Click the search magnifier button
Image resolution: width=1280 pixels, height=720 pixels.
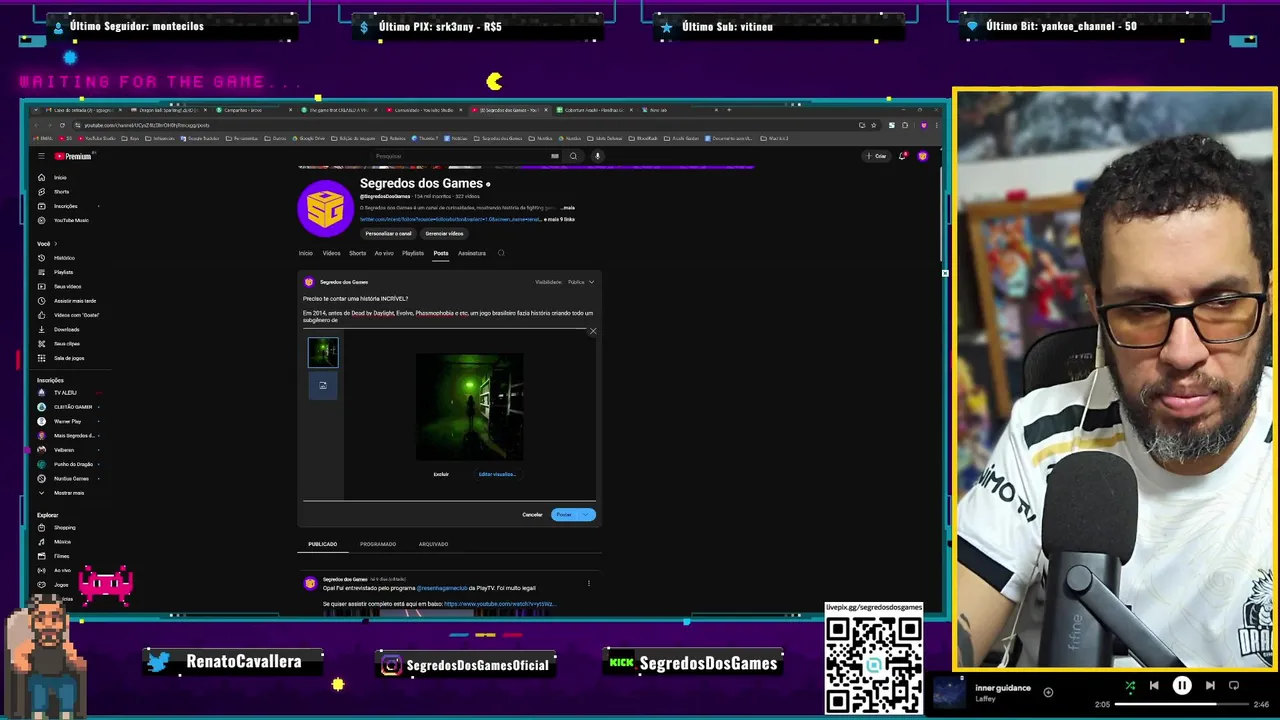573,156
